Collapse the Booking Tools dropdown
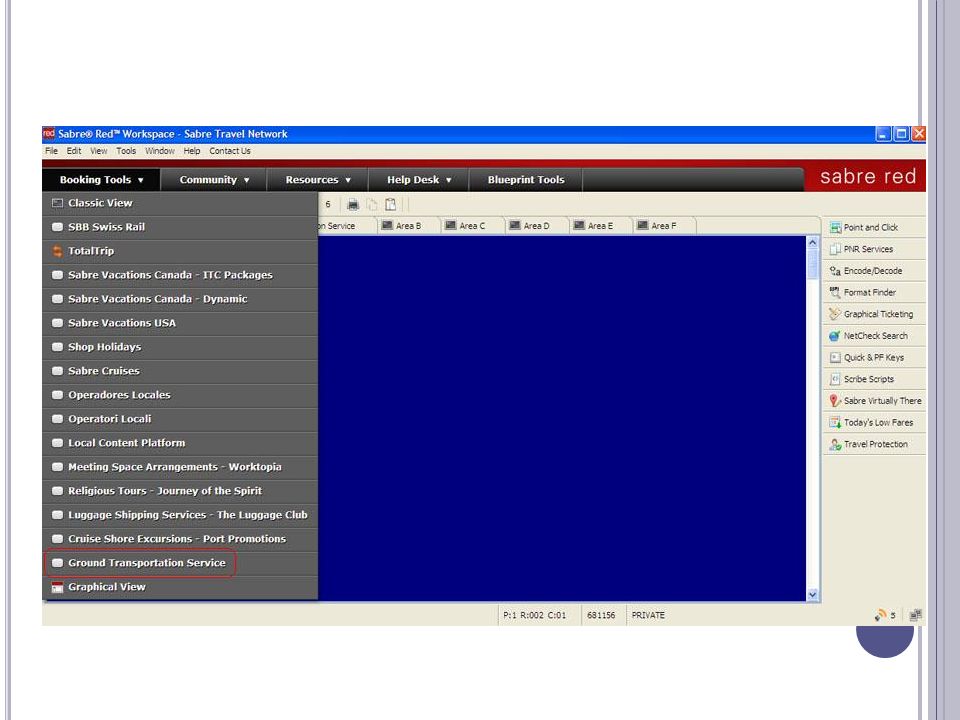 tap(101, 180)
